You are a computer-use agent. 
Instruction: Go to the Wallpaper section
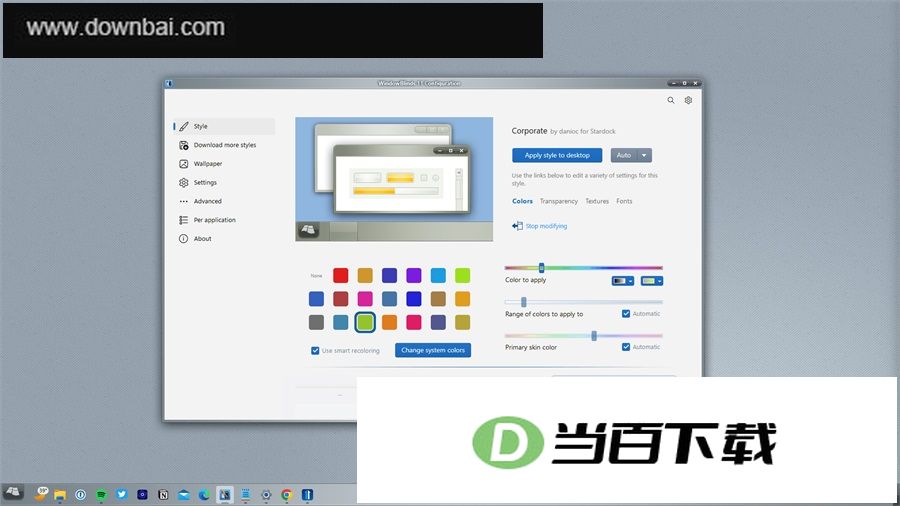224,164
